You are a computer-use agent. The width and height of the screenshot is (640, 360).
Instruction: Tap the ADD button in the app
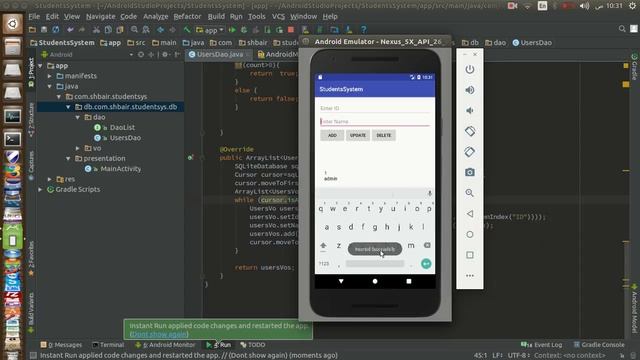click(x=332, y=135)
